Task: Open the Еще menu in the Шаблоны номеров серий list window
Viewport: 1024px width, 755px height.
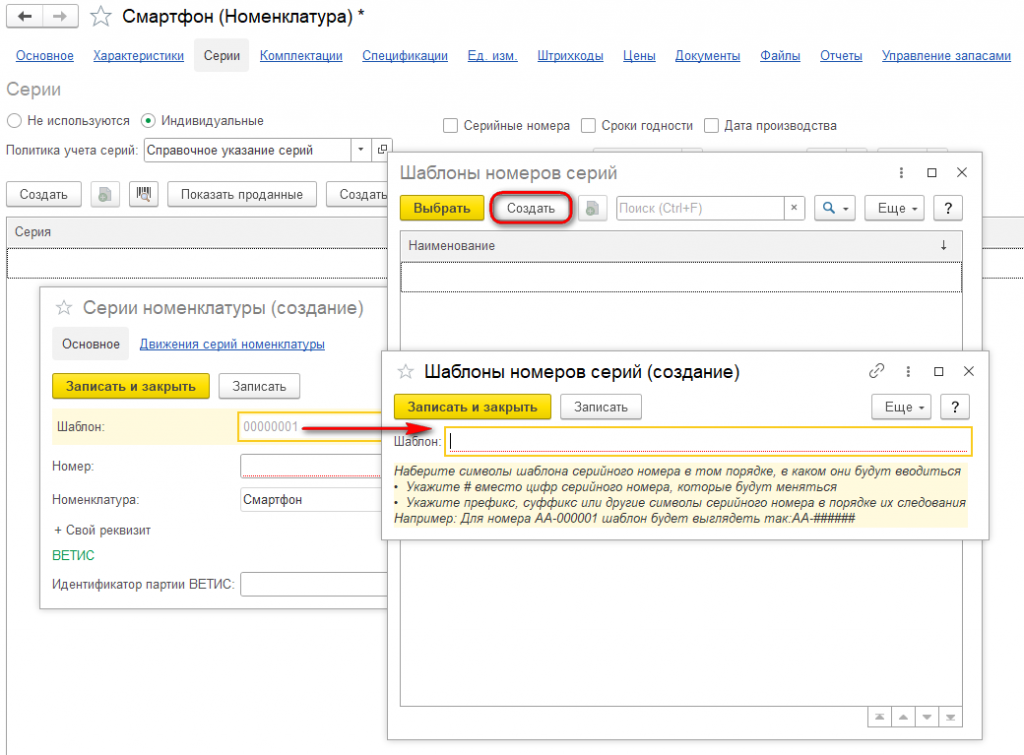Action: (894, 208)
